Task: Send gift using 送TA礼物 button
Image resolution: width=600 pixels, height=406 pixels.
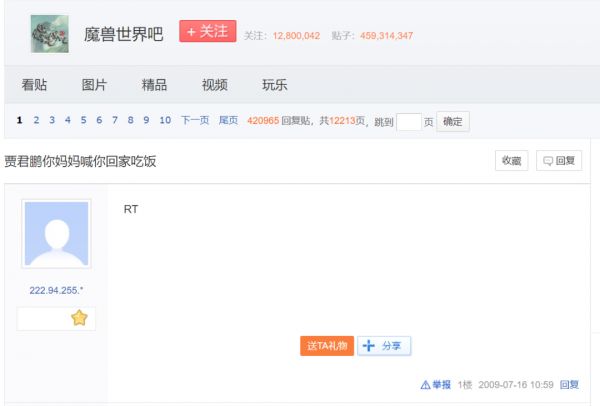Action: pos(326,346)
